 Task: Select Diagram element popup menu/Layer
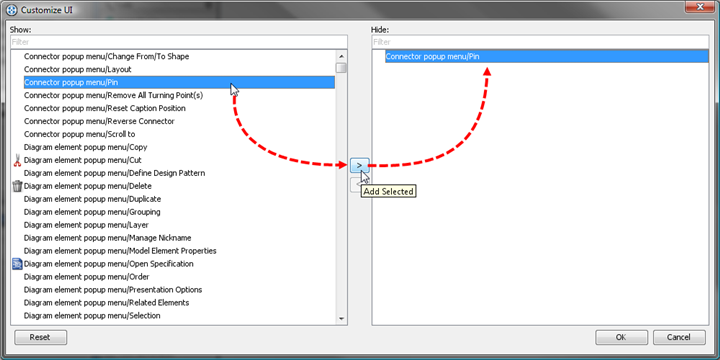pos(86,225)
